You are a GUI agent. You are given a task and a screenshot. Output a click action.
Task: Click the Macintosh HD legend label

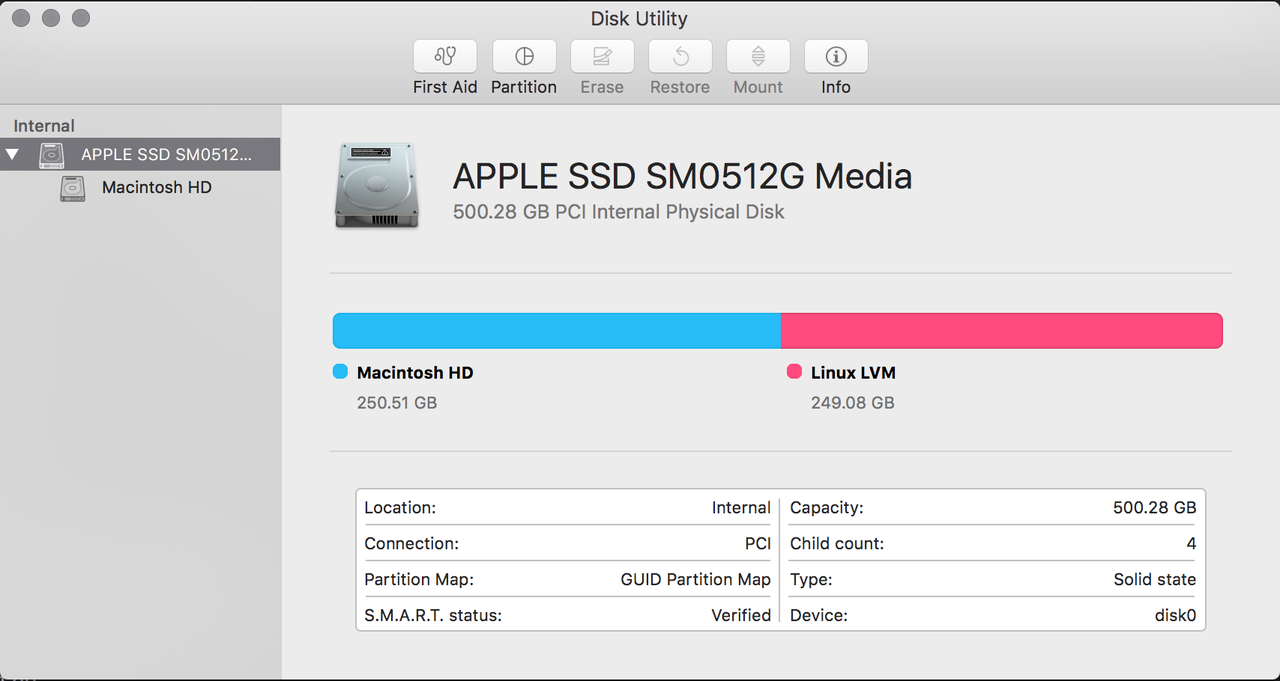415,373
